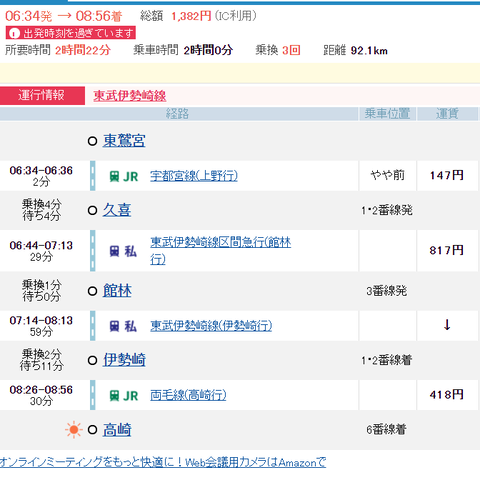The image size is (480, 485).
Task: Click the 運行情報 label
Action: point(42,95)
